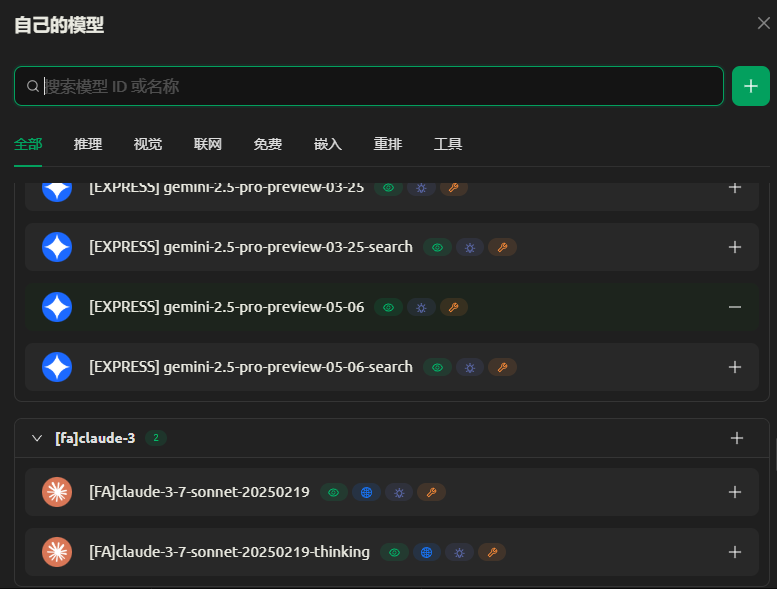This screenshot has height=589, width=777.
Task: Click reasoning badge on claude-3-7-sonnet-20250219
Action: 399,492
